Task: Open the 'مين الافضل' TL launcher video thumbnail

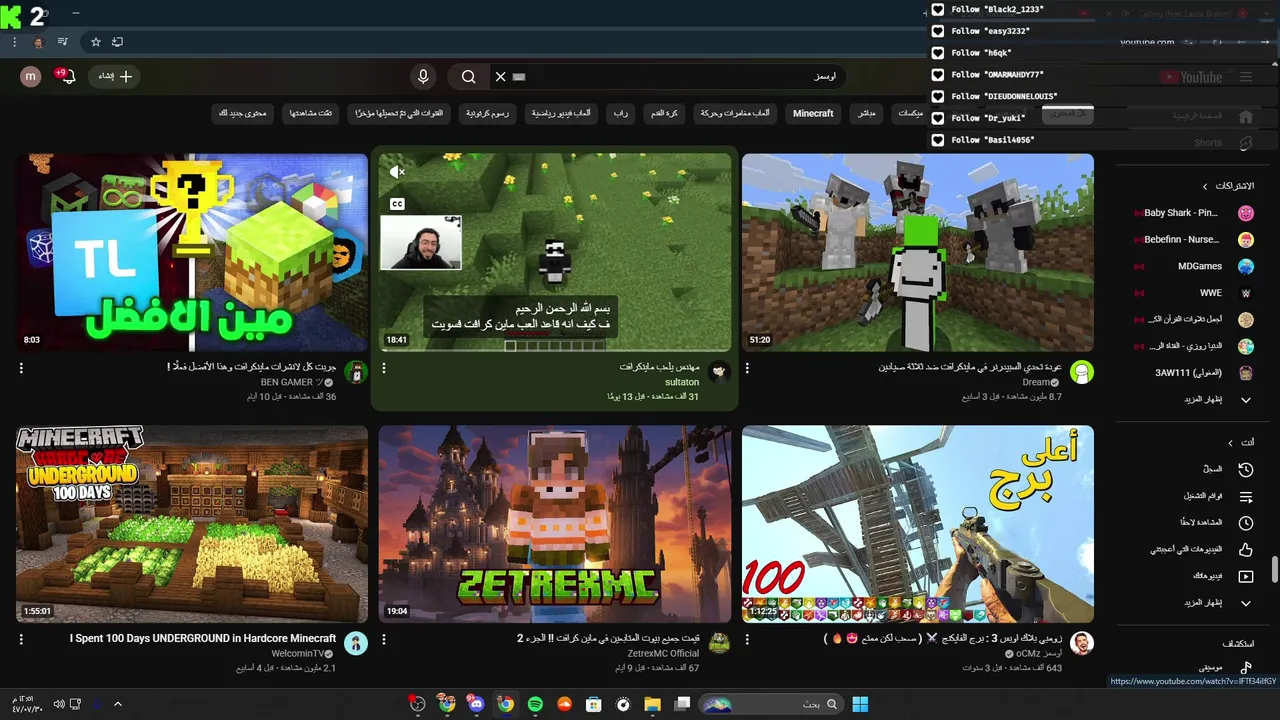Action: coord(192,252)
